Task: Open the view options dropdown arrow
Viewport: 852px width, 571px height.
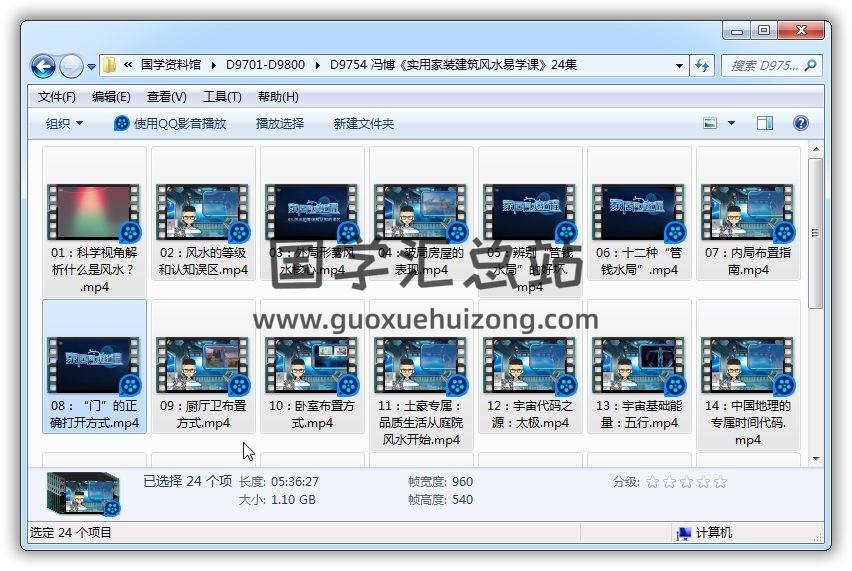Action: tap(731, 123)
